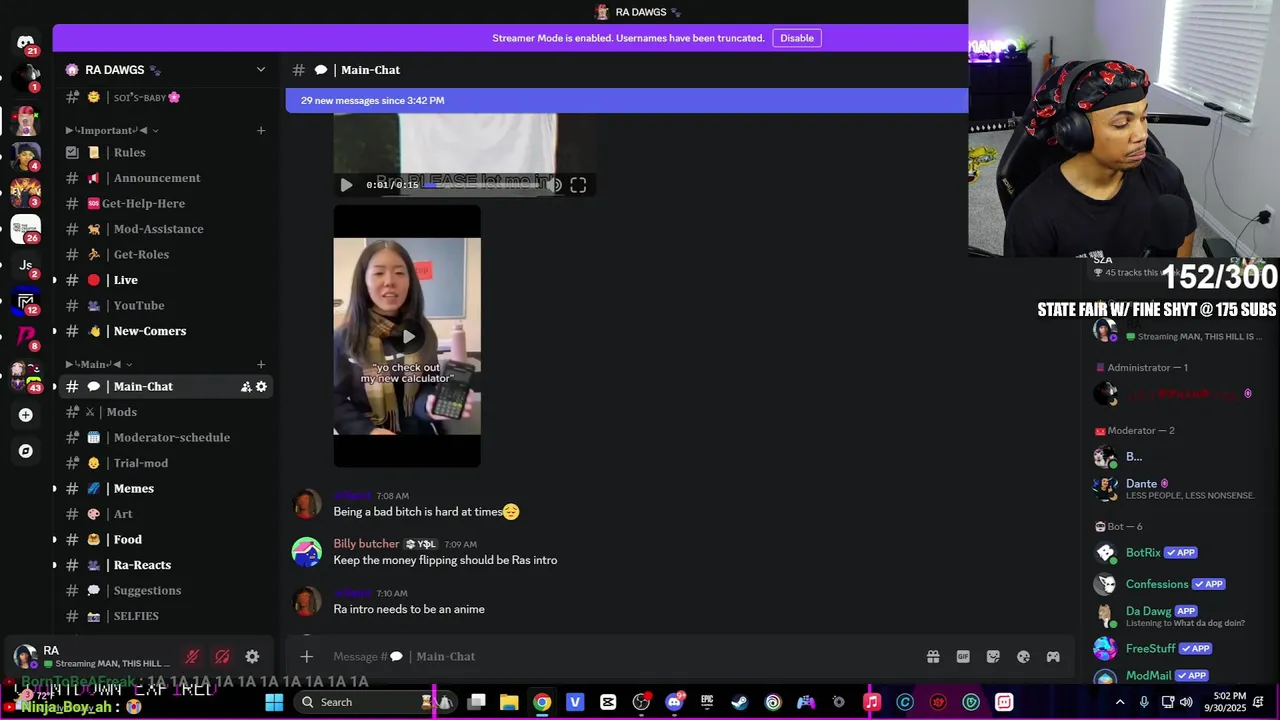The image size is (1280, 720).
Task: Open the apps game controller icon
Action: click(1053, 657)
